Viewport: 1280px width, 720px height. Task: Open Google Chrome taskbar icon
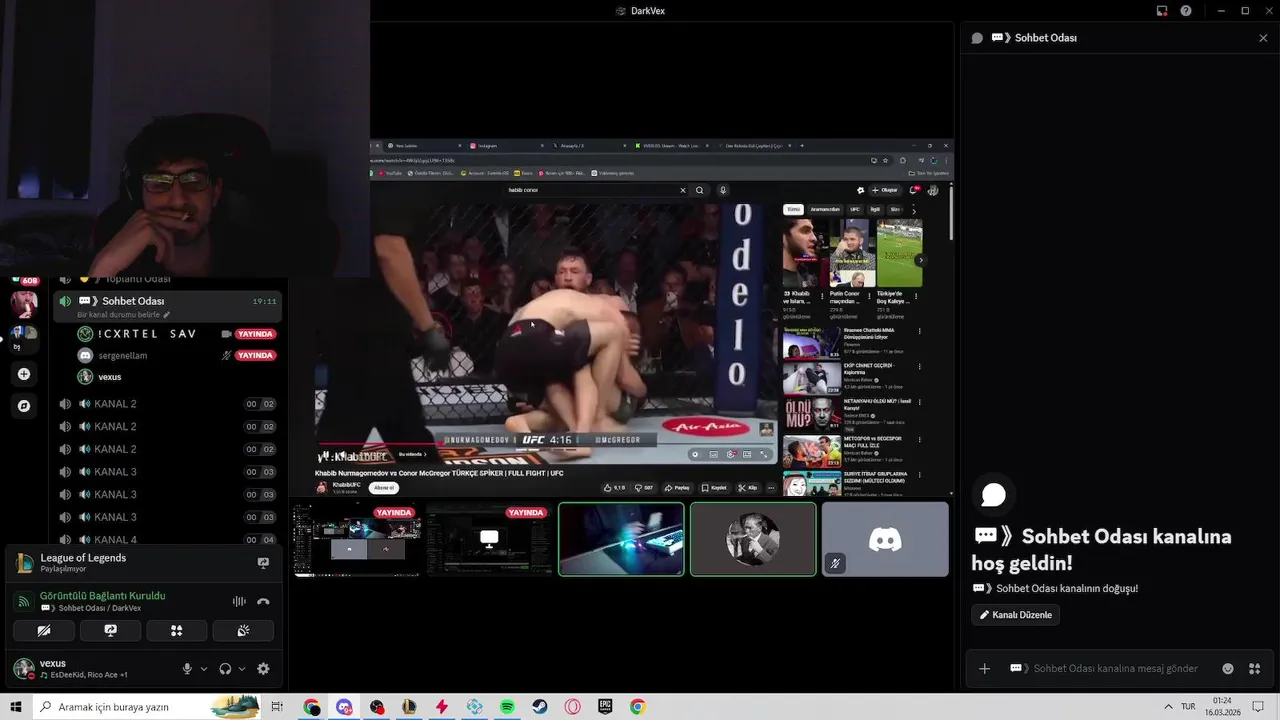tap(637, 707)
